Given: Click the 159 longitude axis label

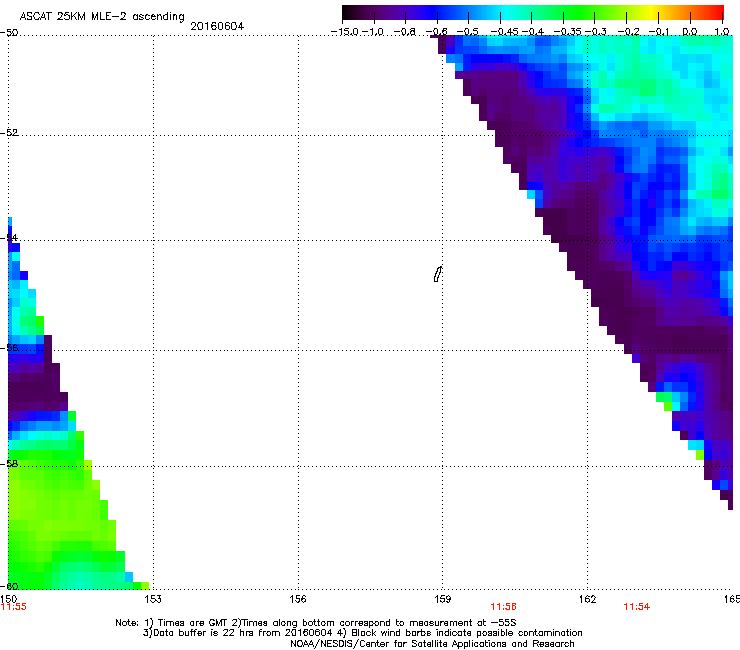Looking at the screenshot, I should [443, 599].
